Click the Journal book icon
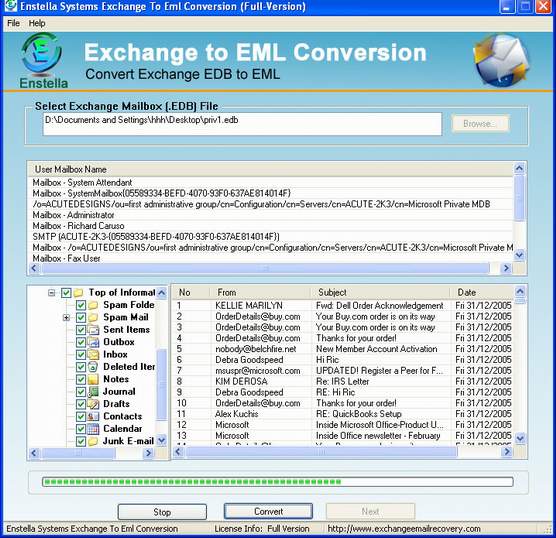556x538 pixels. click(93, 392)
